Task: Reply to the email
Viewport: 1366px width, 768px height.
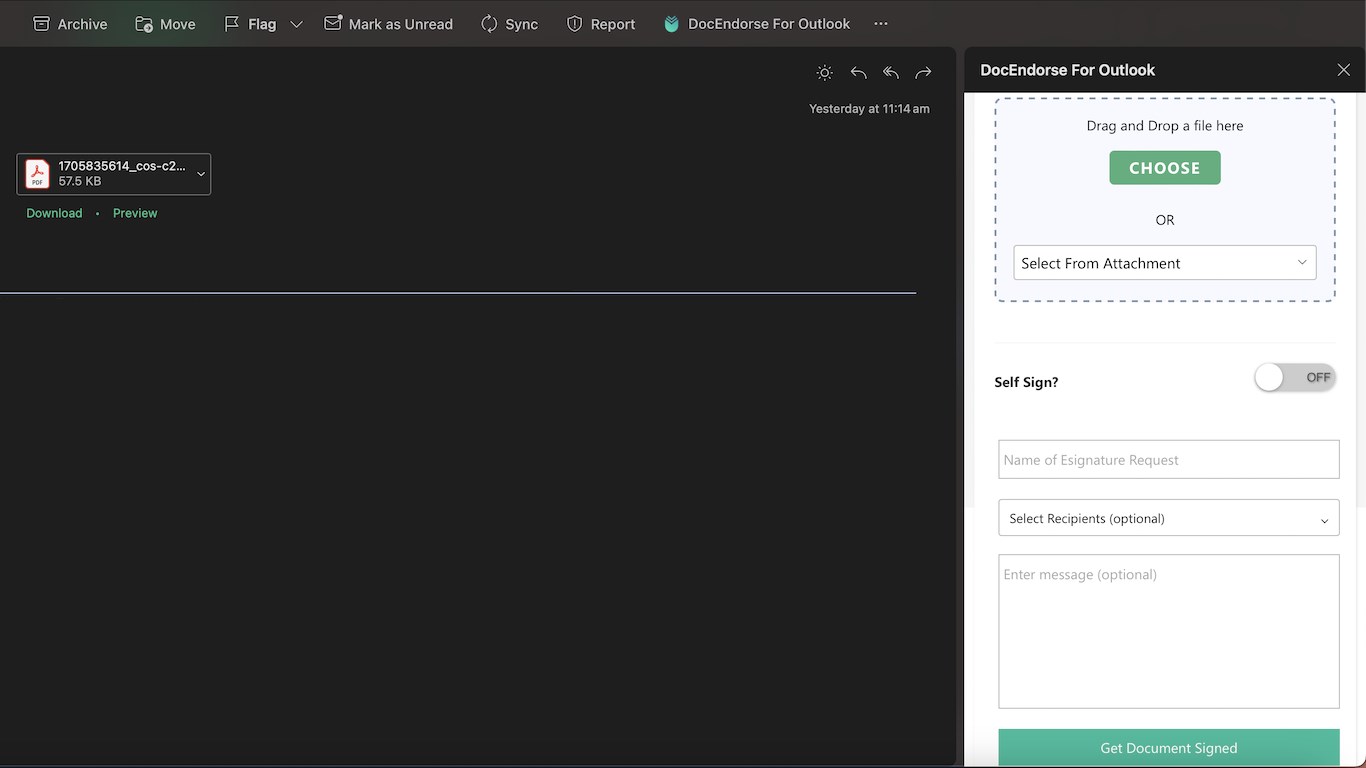Action: coord(858,72)
